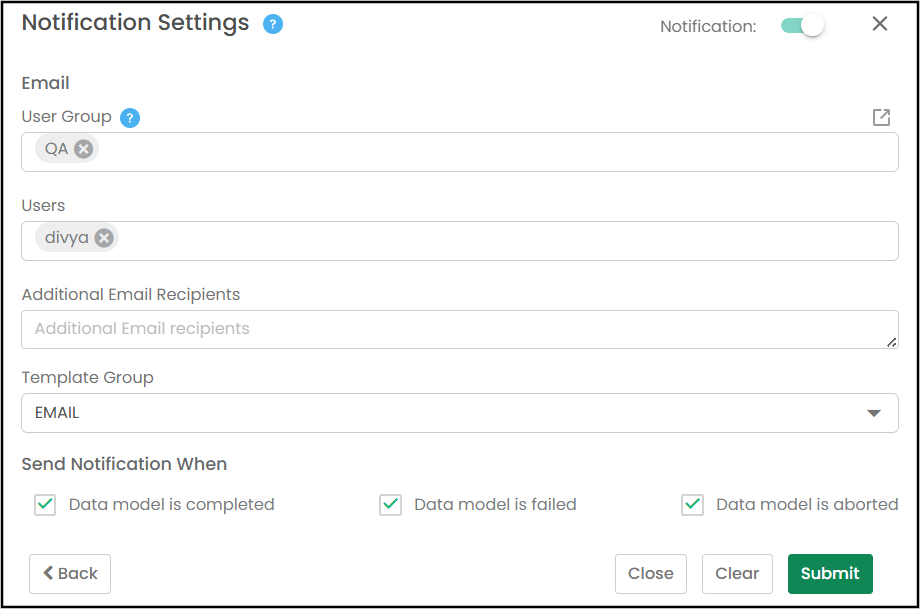Click the help icon beside Notification Settings title

273,24
